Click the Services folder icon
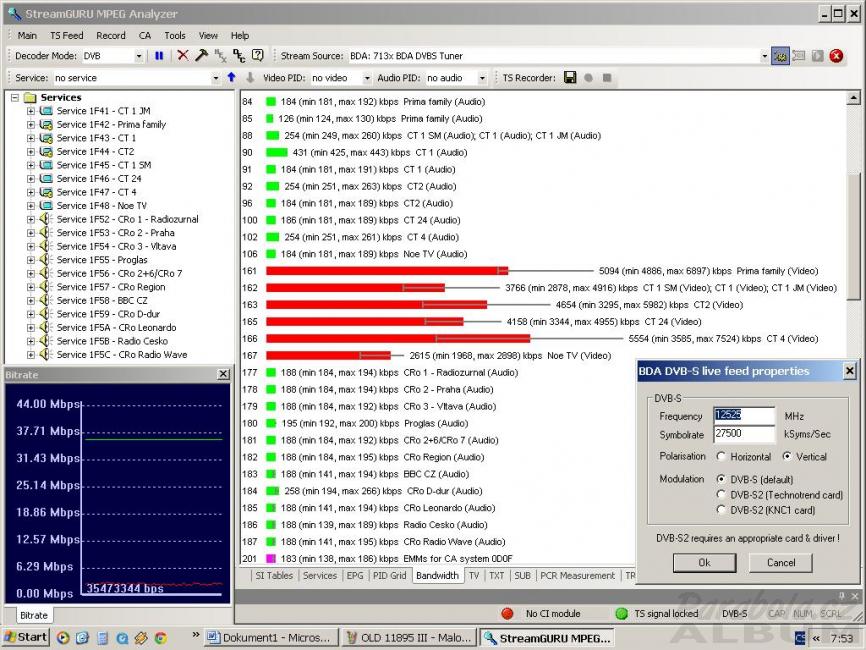This screenshot has height=650, width=866. pos(30,98)
